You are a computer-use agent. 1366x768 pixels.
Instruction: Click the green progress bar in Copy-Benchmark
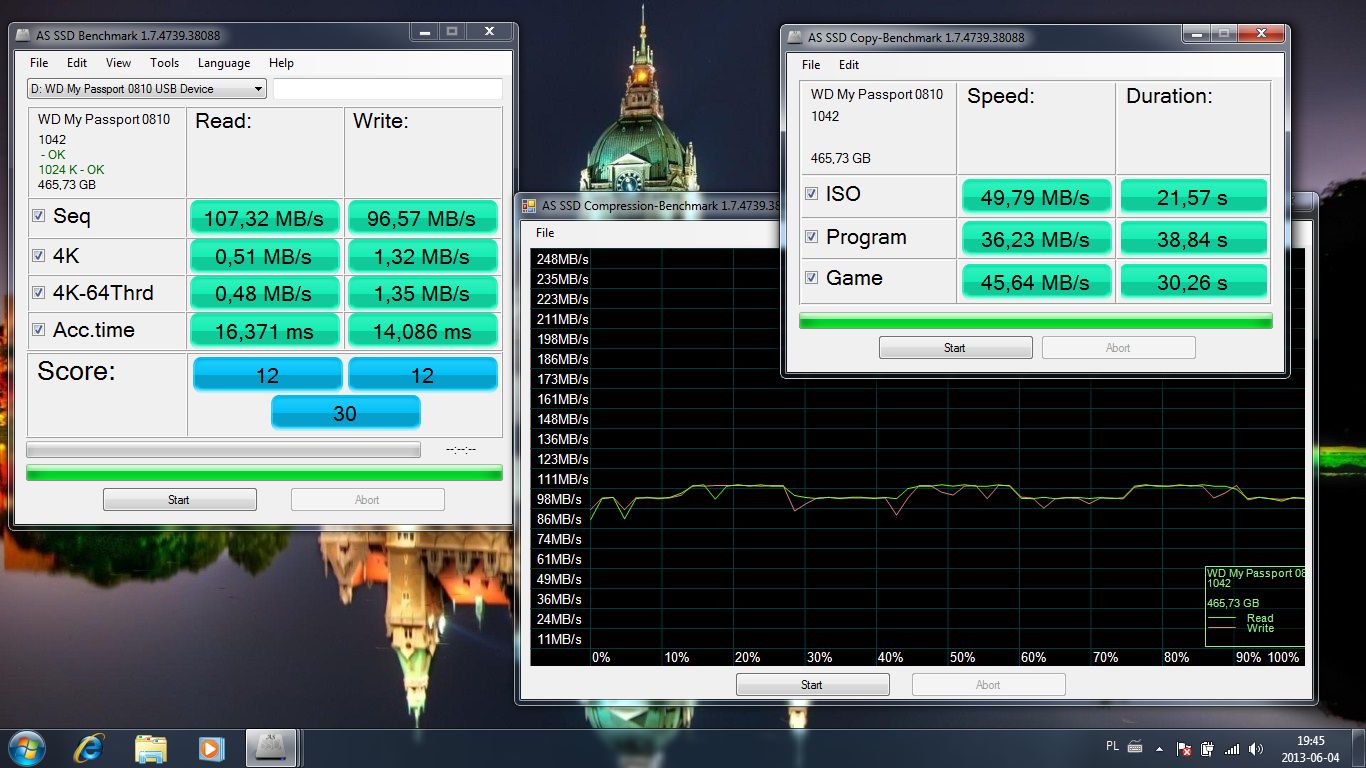pos(1036,321)
